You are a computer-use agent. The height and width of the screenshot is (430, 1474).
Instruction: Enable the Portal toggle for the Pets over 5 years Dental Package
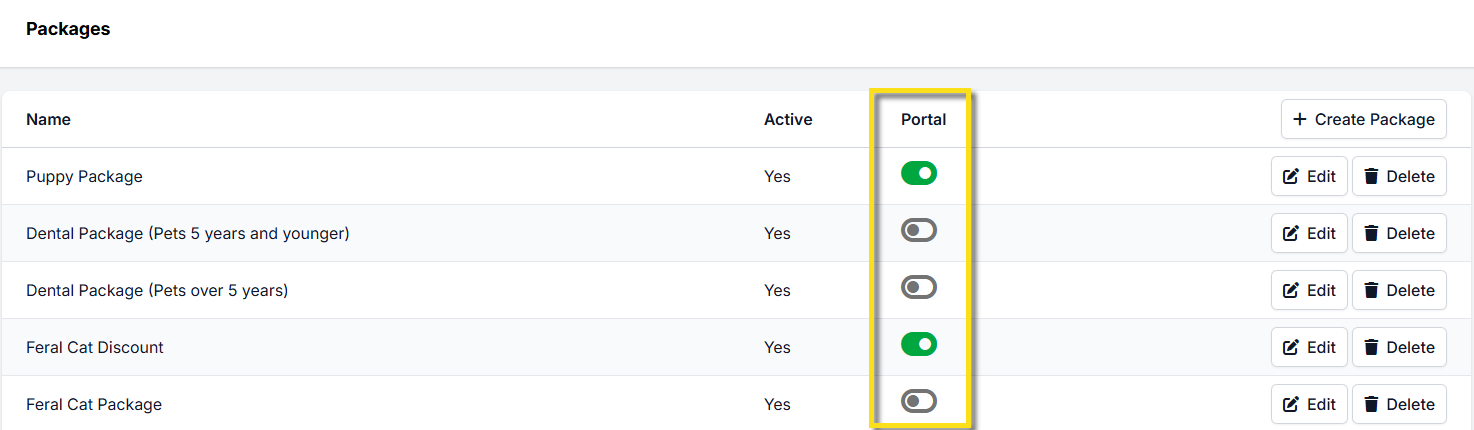[919, 288]
